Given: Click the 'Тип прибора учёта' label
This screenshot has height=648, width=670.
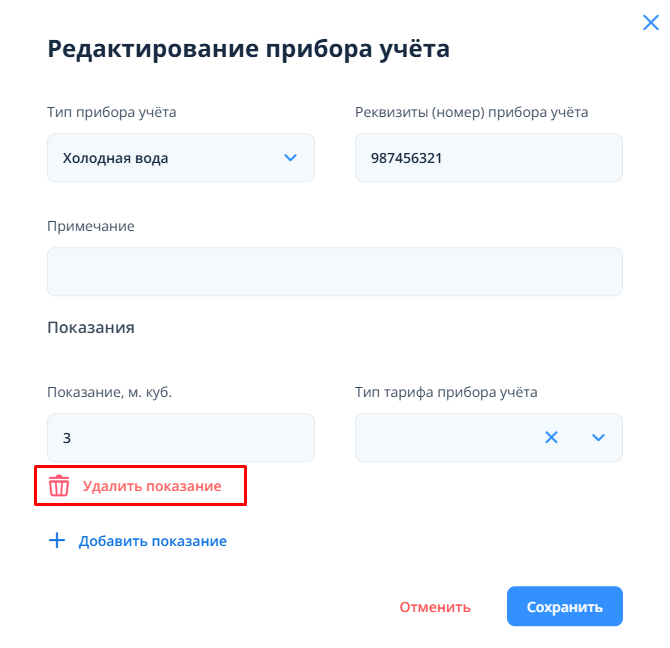Looking at the screenshot, I should pos(112,112).
